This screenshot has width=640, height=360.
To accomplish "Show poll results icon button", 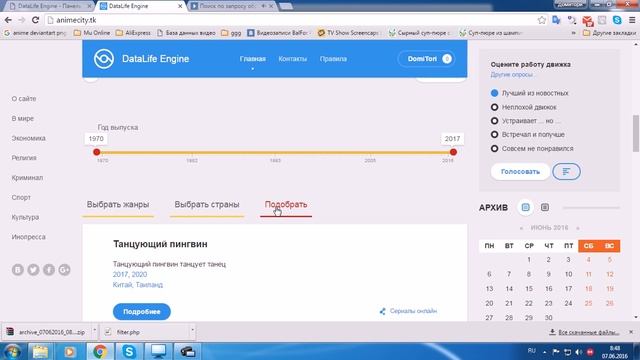I will click(566, 171).
